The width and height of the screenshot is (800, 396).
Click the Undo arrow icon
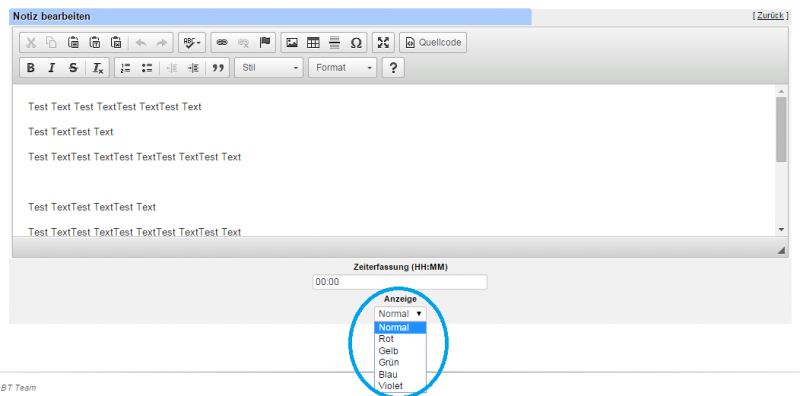point(140,43)
